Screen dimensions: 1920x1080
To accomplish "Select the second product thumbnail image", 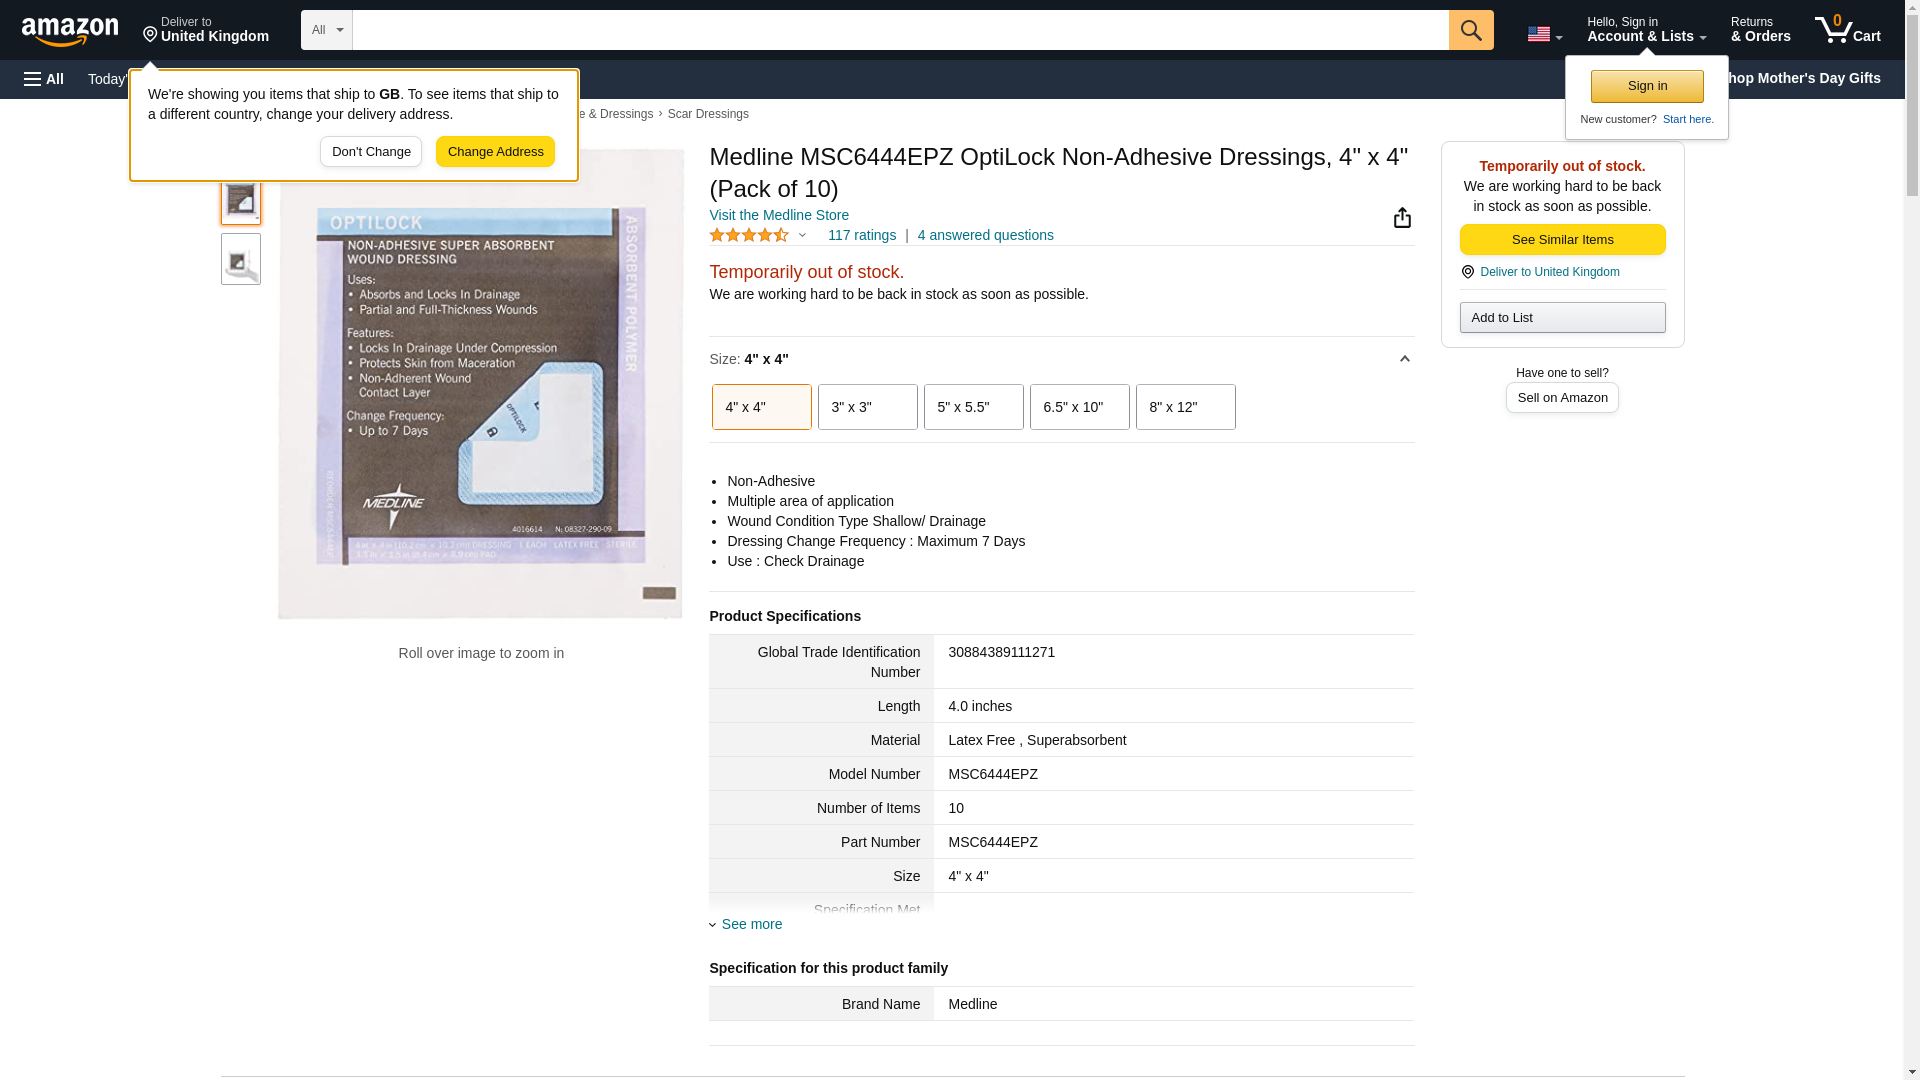I will pos(240,260).
